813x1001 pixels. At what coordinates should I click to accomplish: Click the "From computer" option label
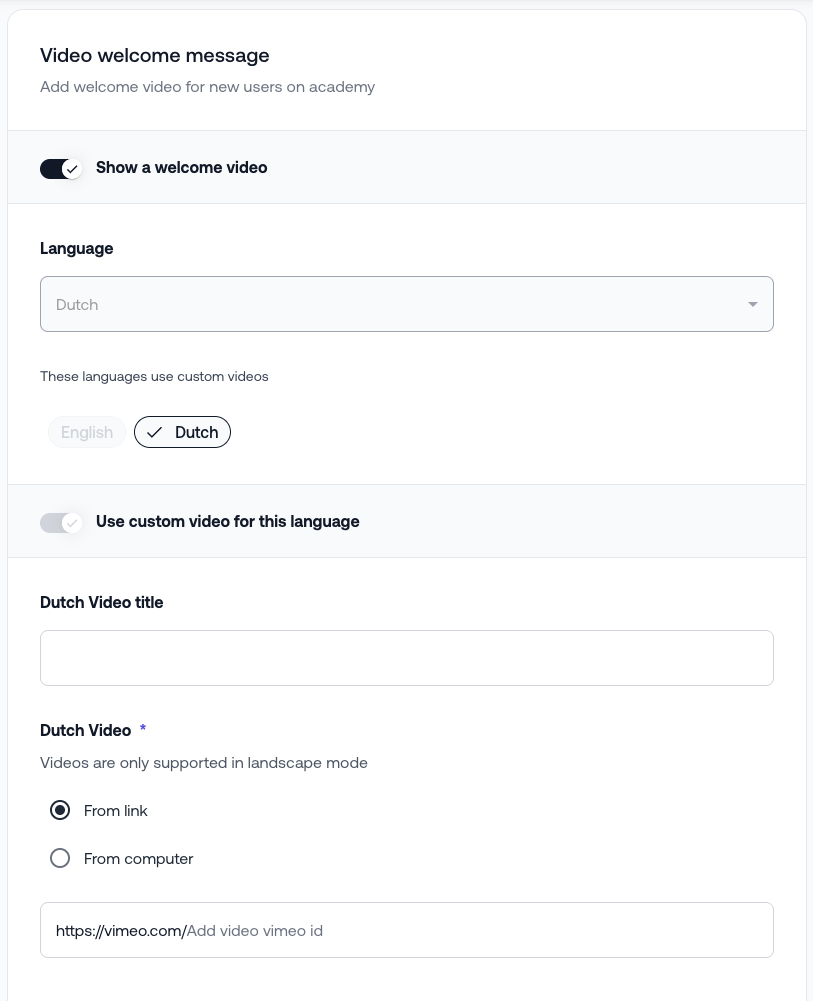click(138, 858)
